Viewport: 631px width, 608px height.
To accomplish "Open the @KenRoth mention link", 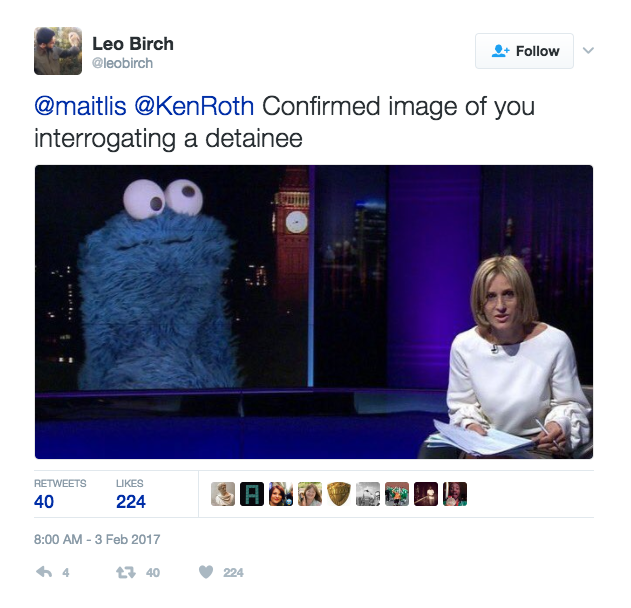I will point(194,106).
